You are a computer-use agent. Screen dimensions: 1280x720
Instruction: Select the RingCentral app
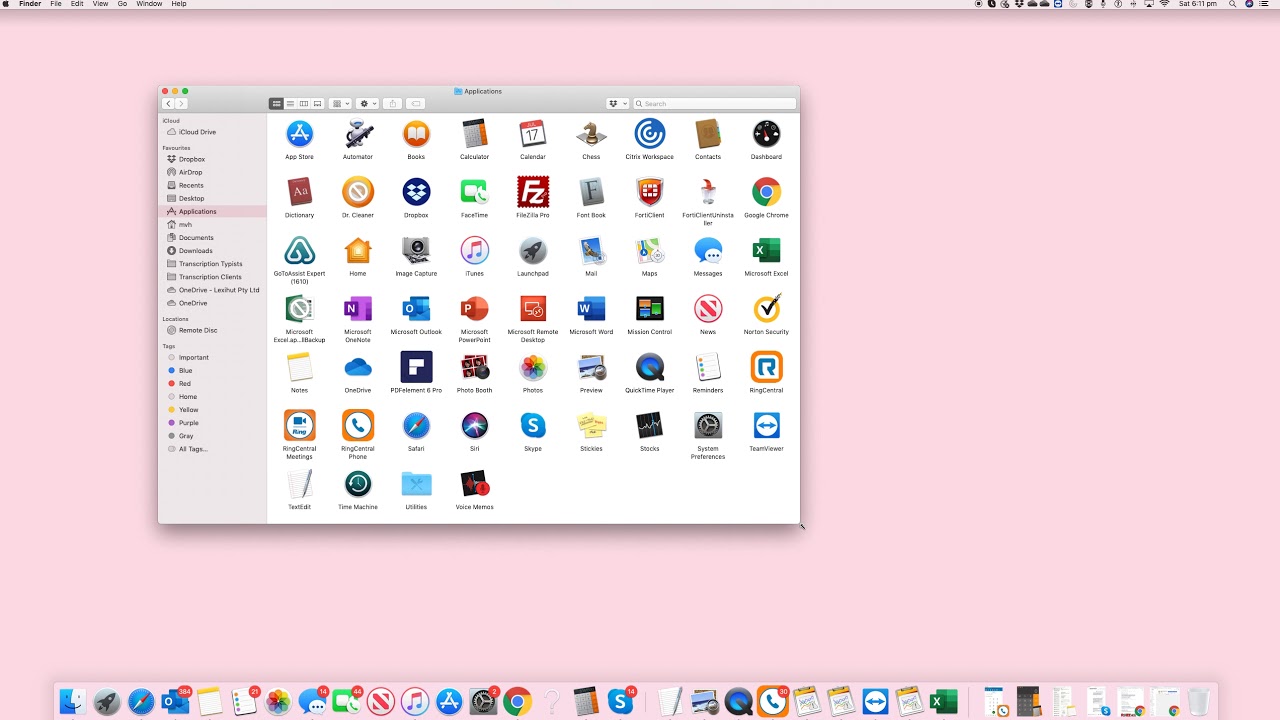pos(767,367)
